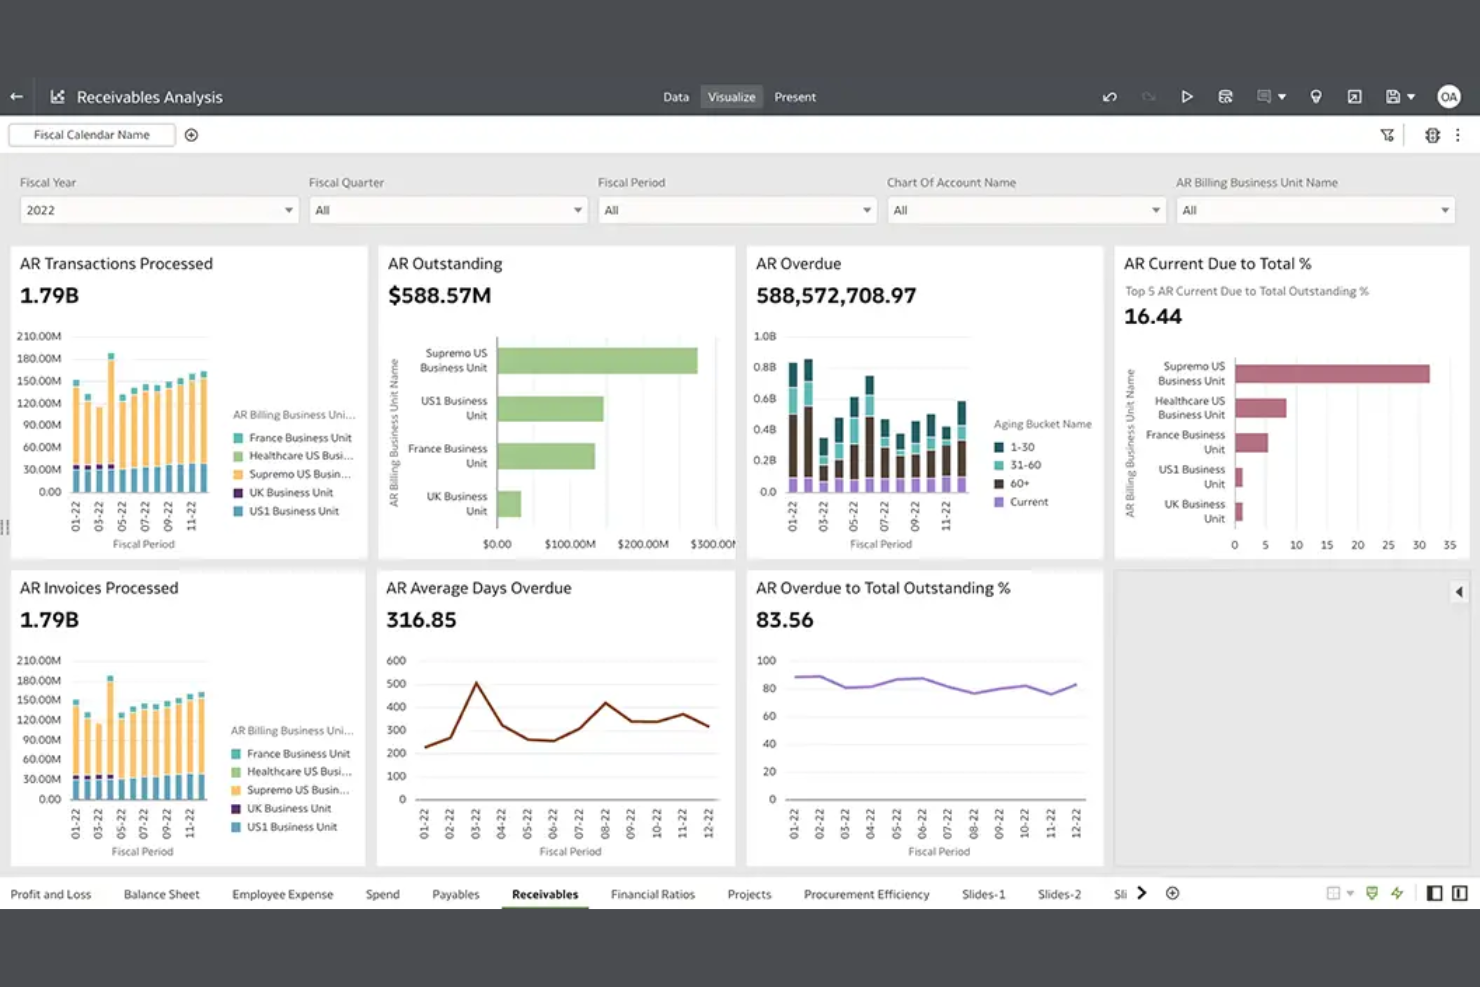Go back using the left arrow icon

(16, 97)
